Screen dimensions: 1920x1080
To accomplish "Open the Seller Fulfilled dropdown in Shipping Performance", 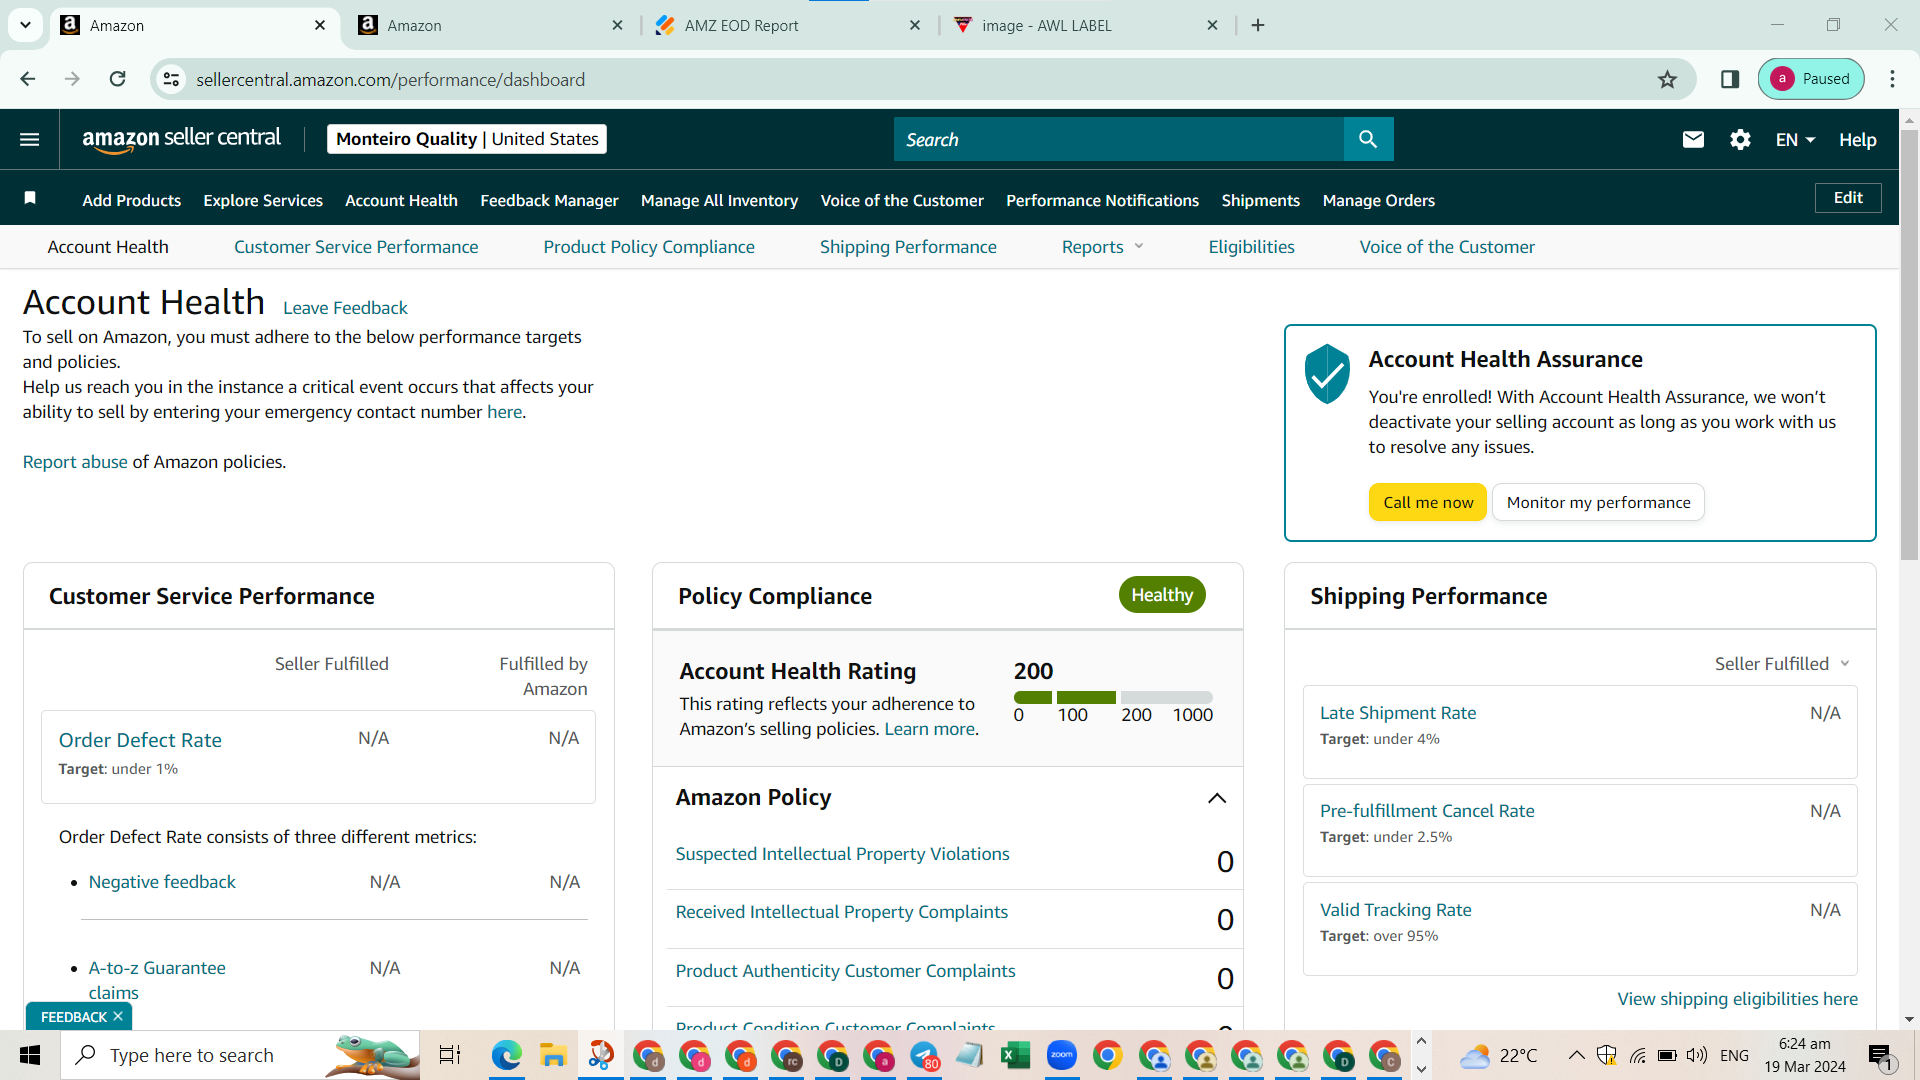I will click(1782, 664).
